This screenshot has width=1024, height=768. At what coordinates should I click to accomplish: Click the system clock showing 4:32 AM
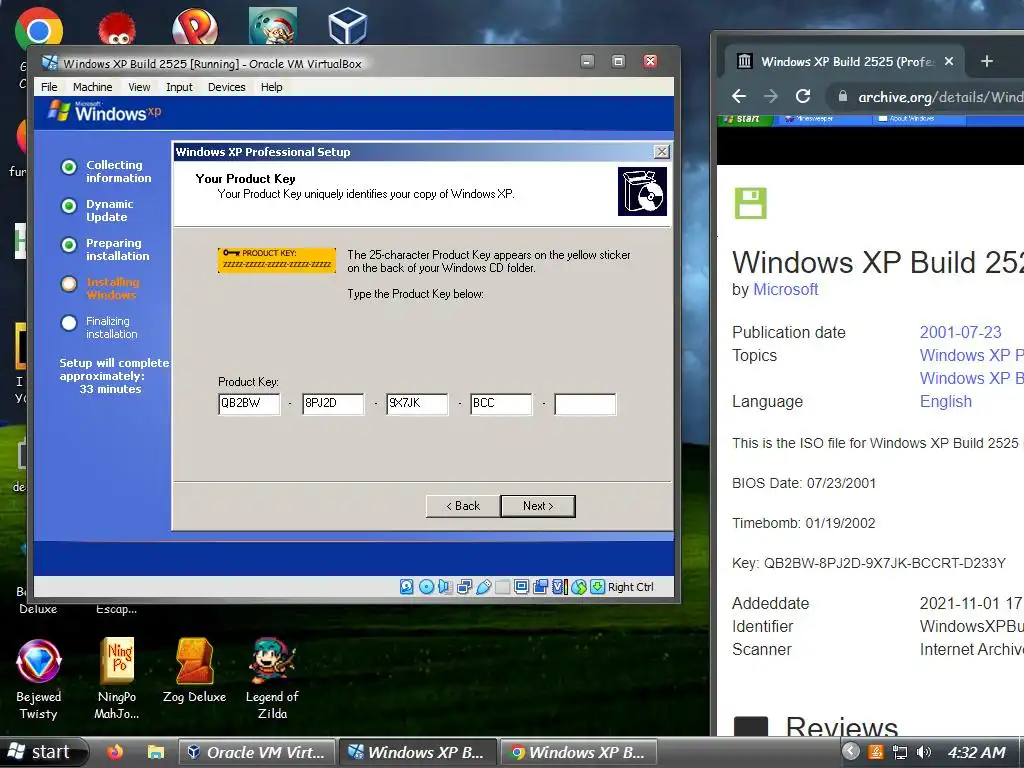click(976, 752)
